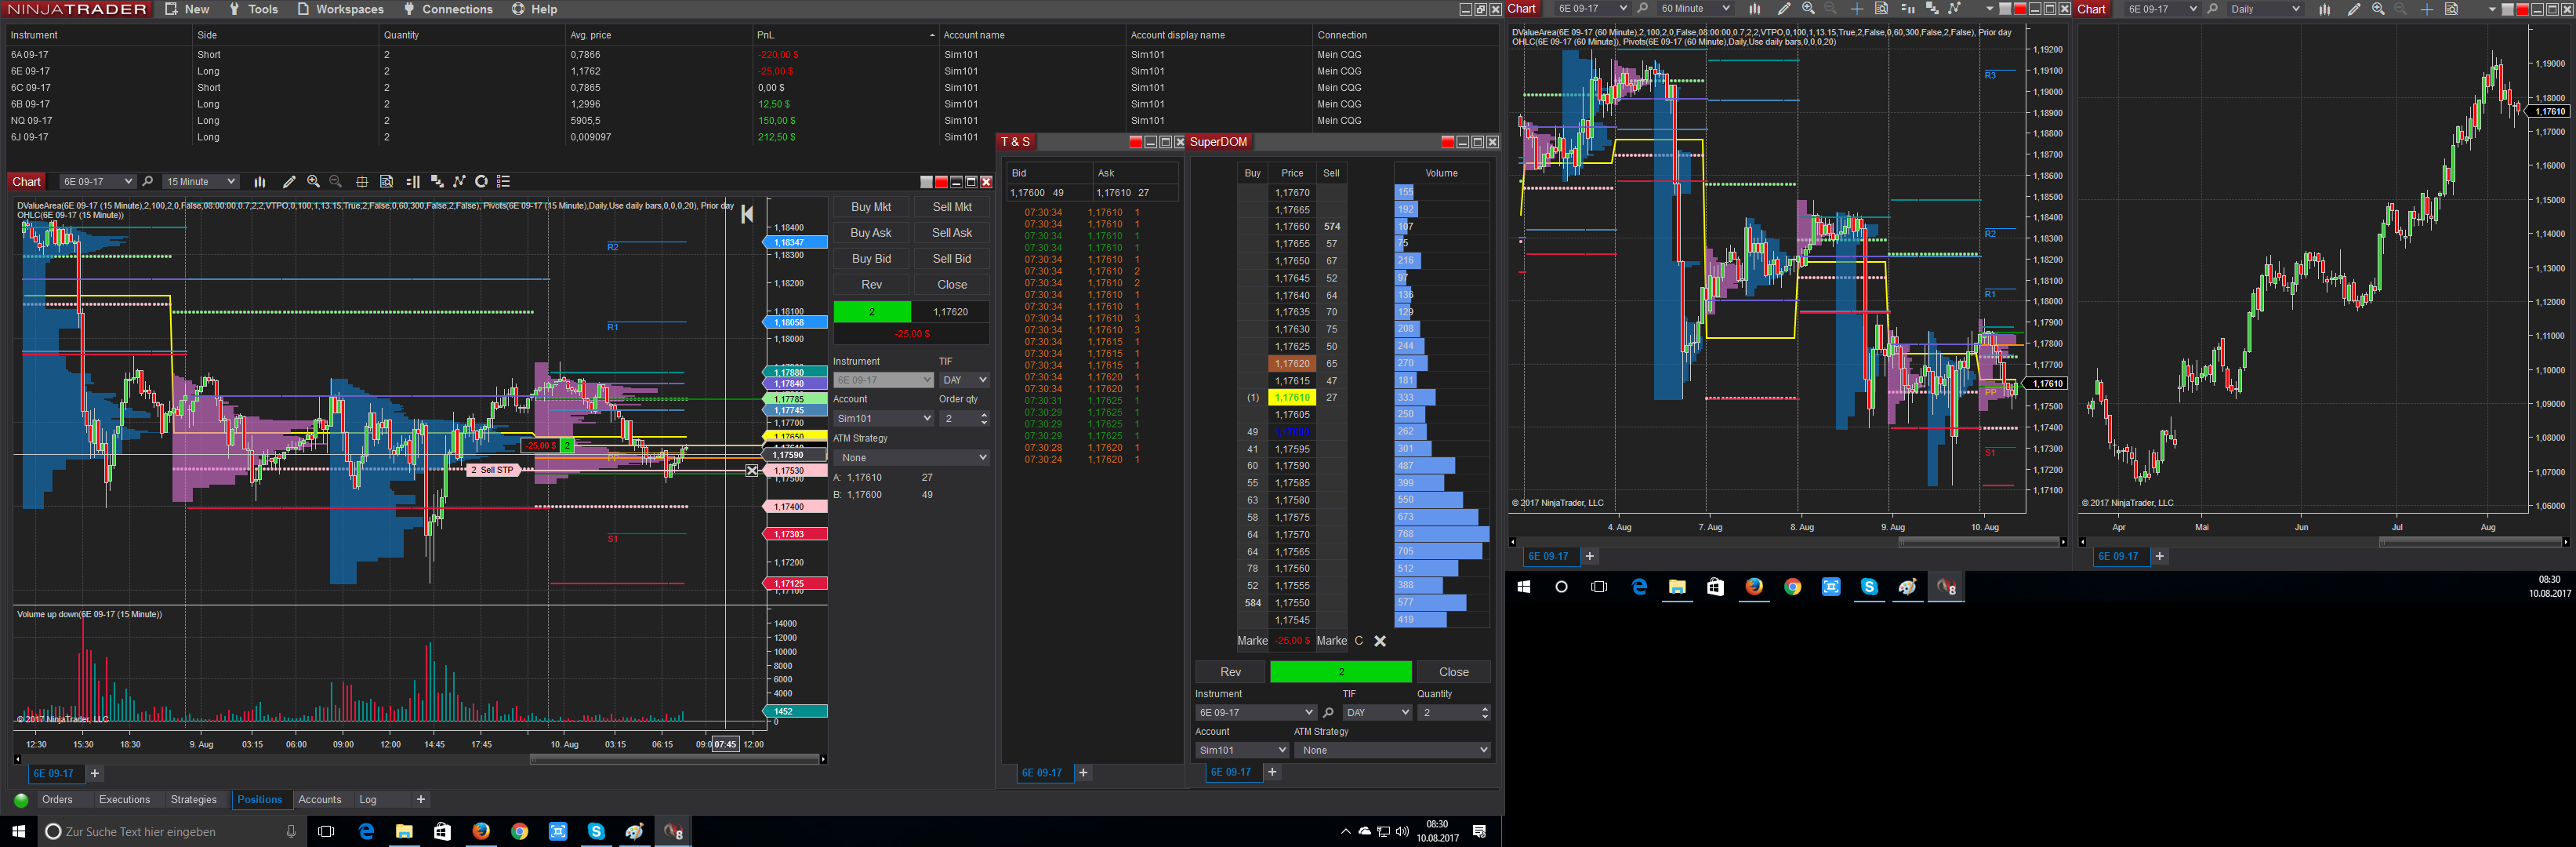Activate crosshair in the 15 Minute chart toolbar
The image size is (2576, 847).
pyautogui.click(x=362, y=181)
